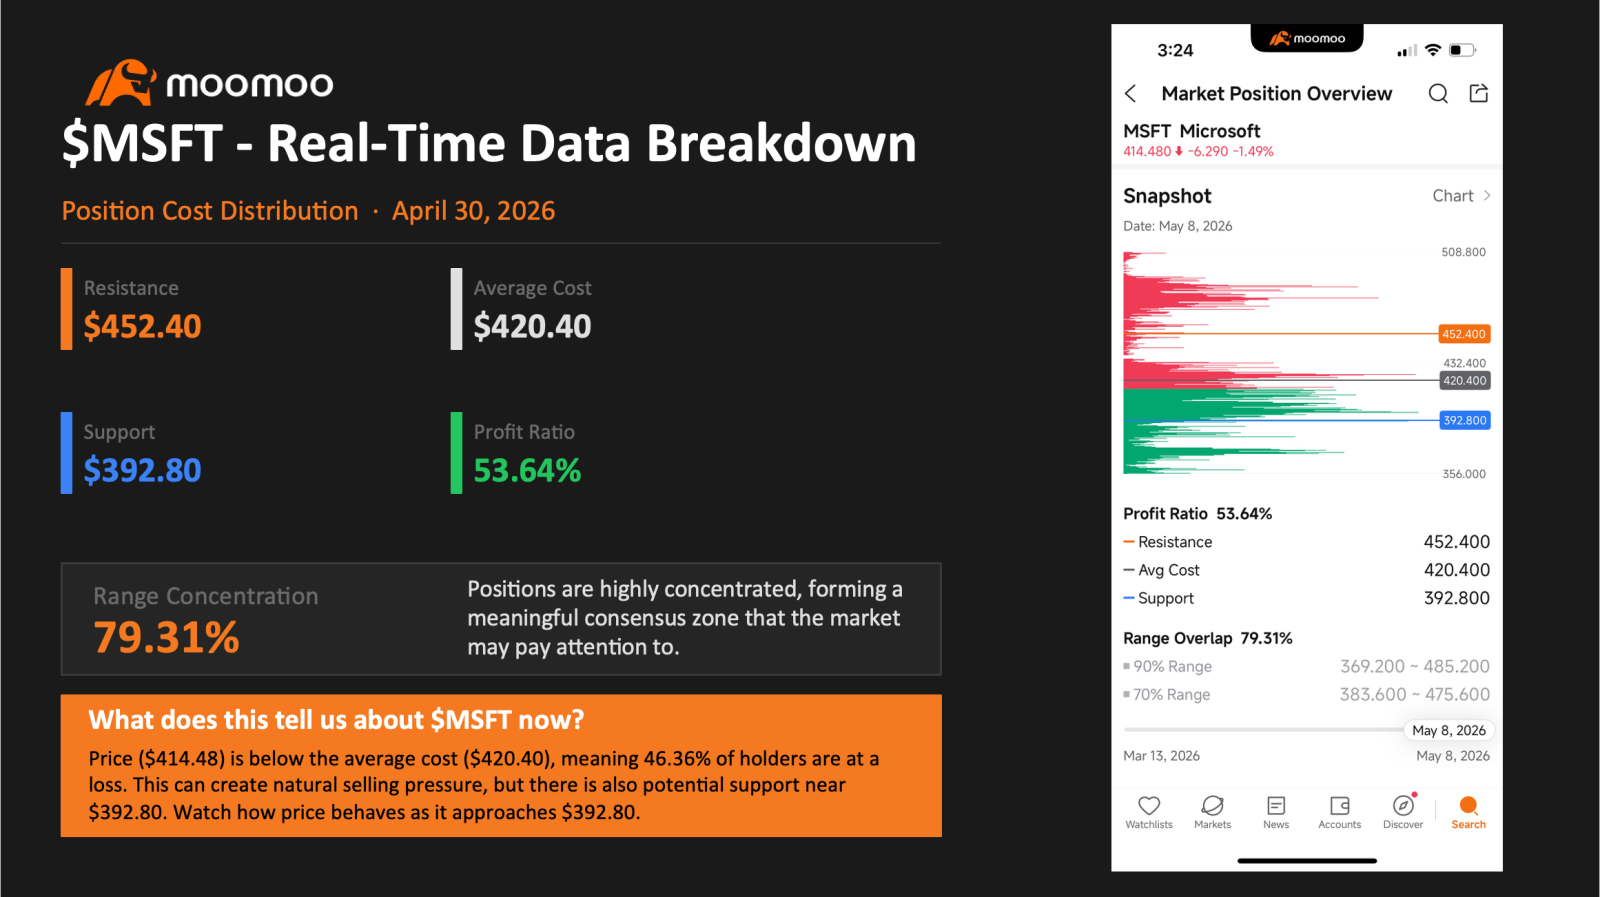Open the Watchlists heart icon

1149,812
